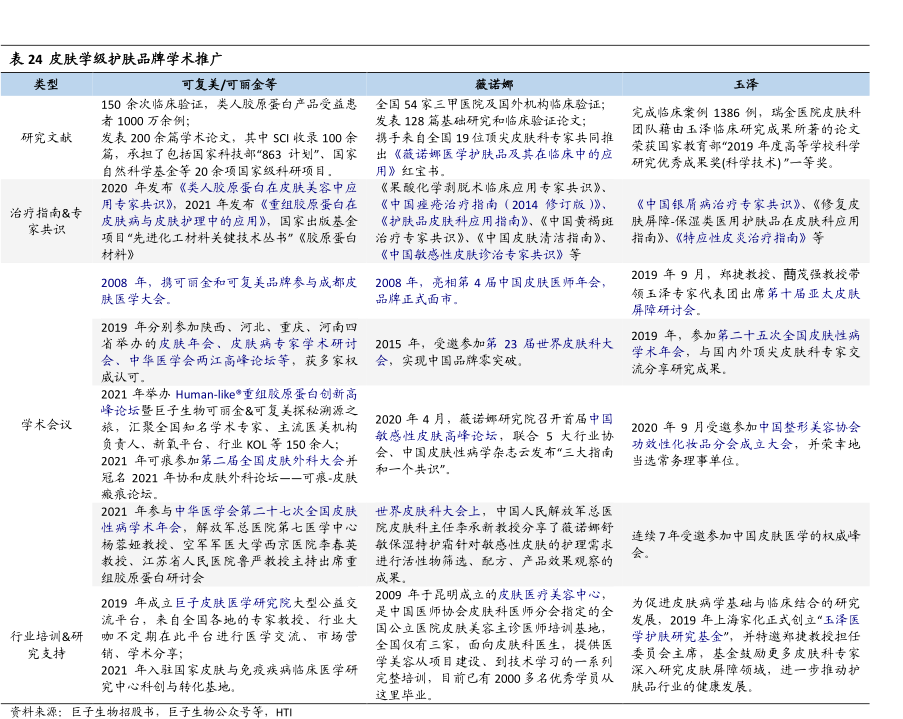The image size is (903, 719).
Task: Click the row label '行业培训&研究支持'
Action: [46, 645]
